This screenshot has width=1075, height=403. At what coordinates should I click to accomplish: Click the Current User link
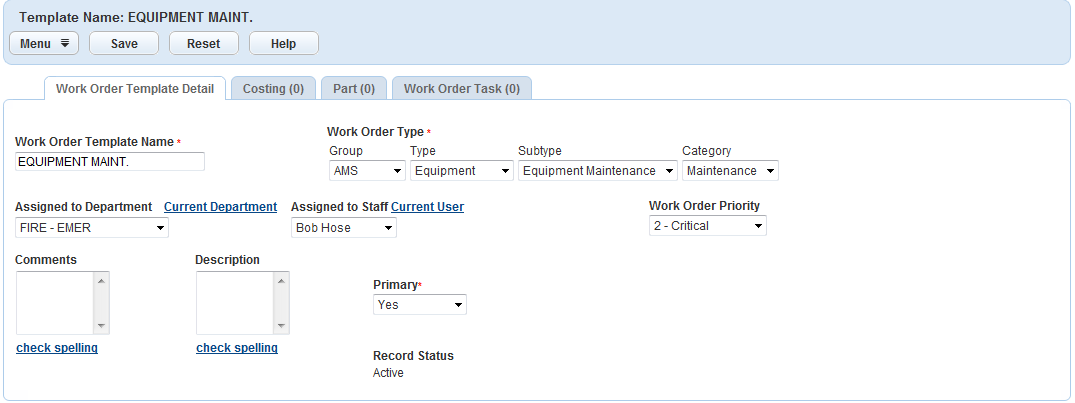(427, 207)
